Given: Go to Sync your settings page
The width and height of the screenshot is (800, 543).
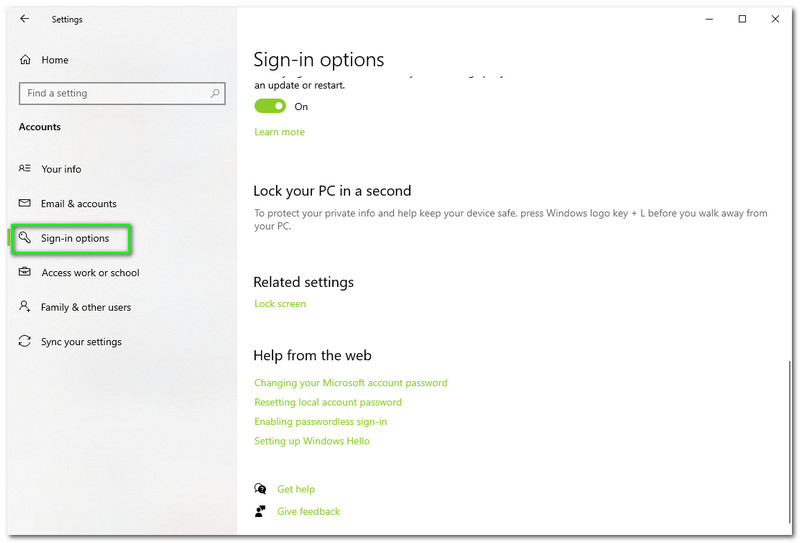Looking at the screenshot, I should [81, 342].
